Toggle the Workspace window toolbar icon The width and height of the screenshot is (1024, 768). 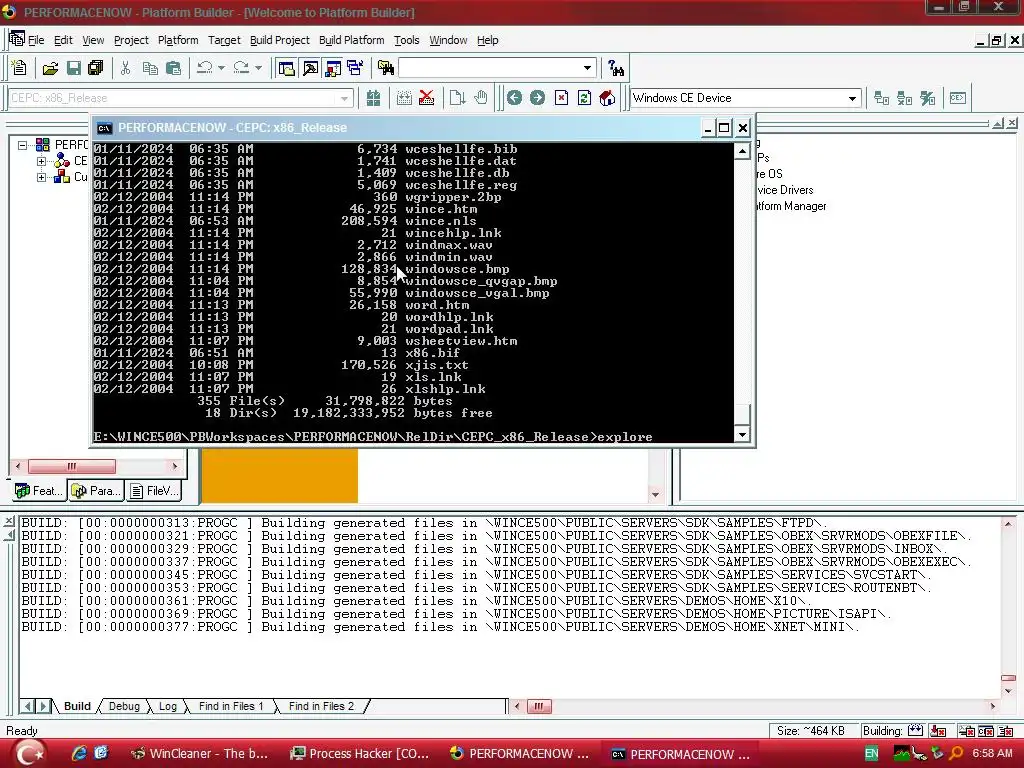(x=286, y=68)
